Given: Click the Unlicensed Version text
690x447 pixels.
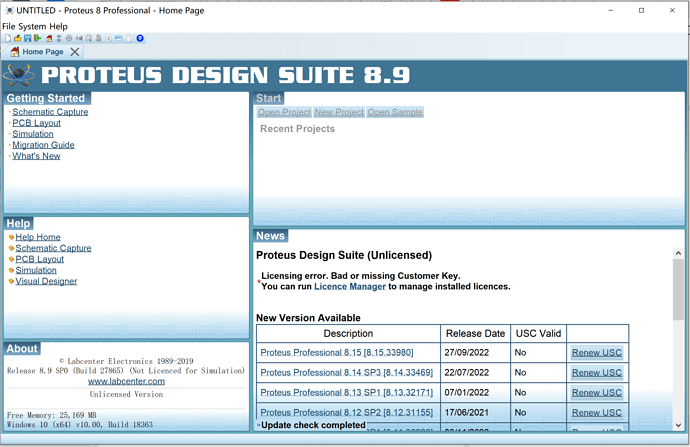Looking at the screenshot, I should pos(126,394).
